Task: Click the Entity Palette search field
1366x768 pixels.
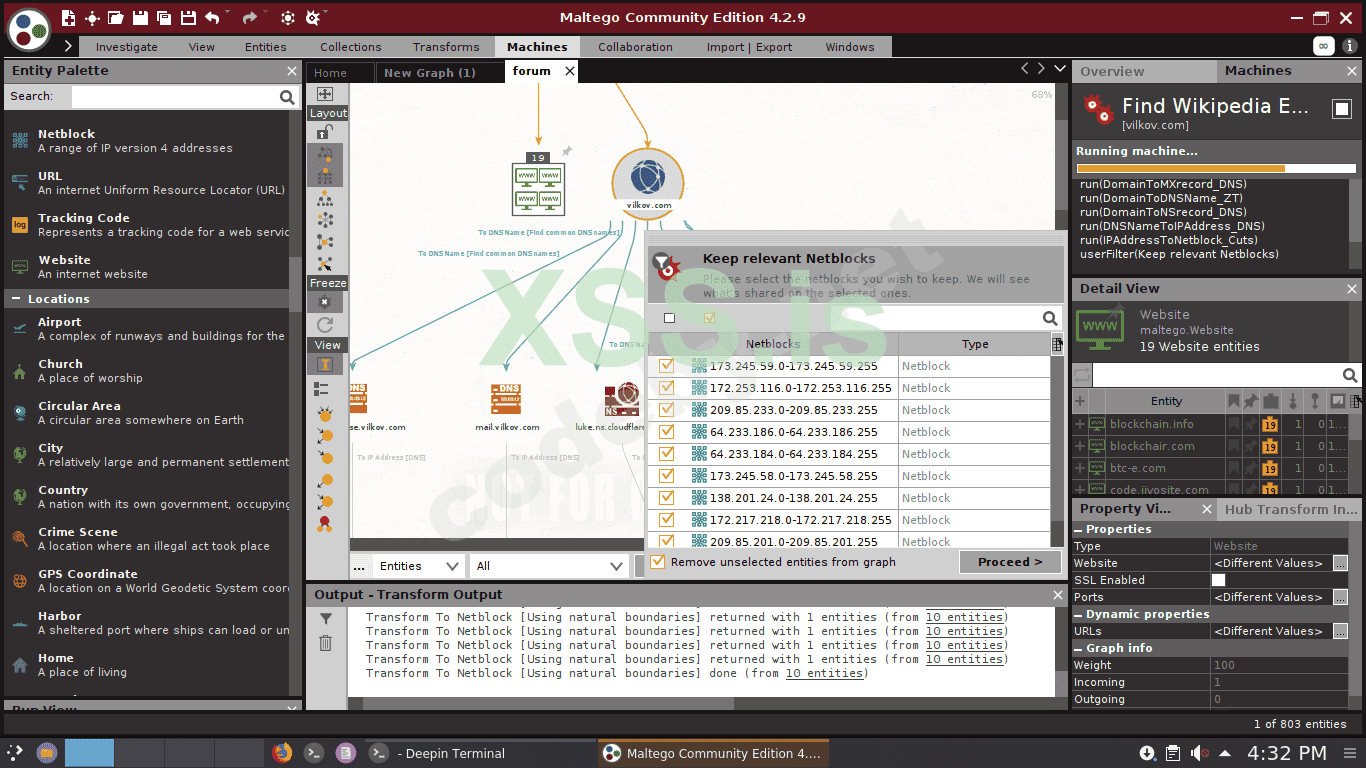Action: 175,97
